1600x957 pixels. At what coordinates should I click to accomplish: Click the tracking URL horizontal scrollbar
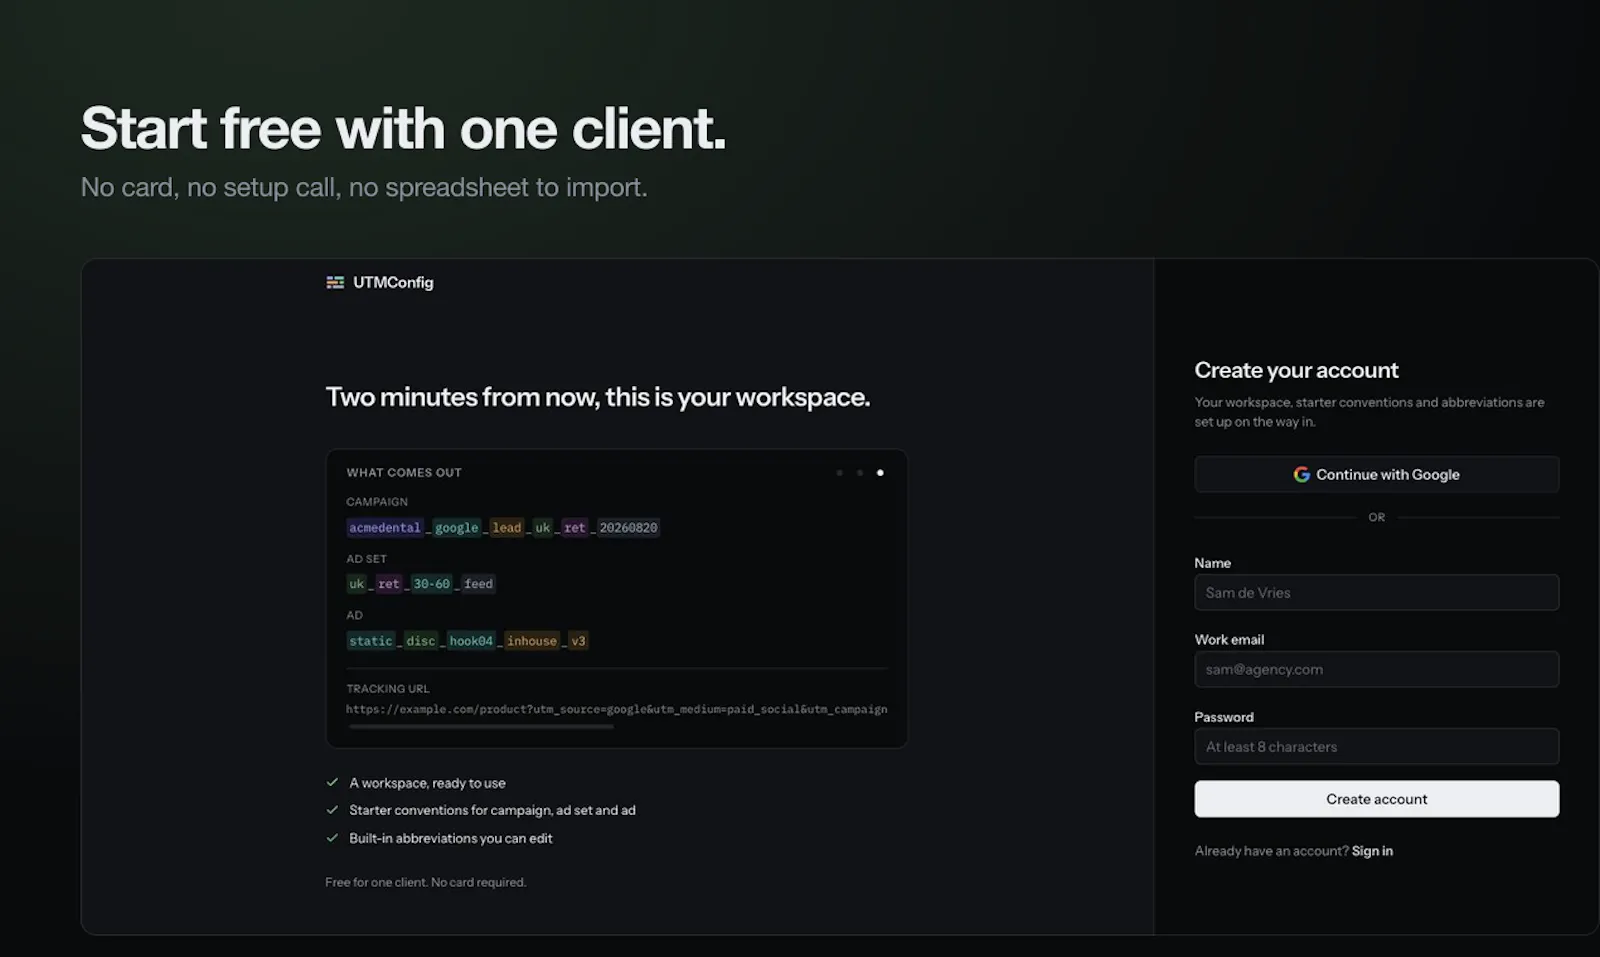481,727
